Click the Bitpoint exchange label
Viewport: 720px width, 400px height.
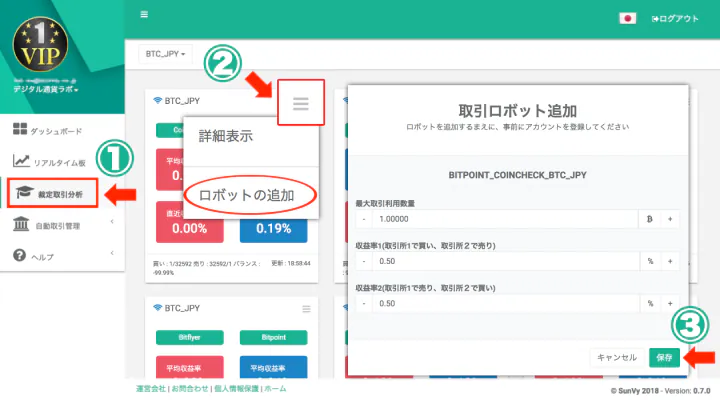(x=274, y=338)
